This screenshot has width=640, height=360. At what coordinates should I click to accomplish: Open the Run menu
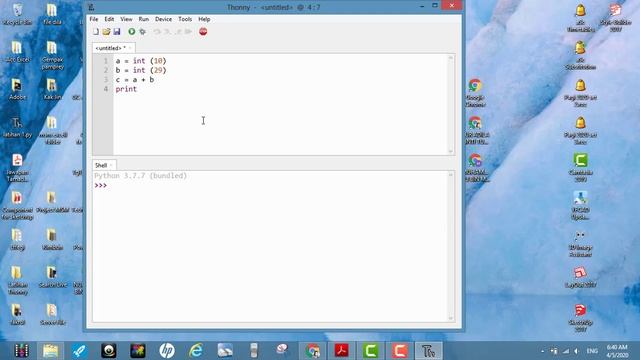point(144,19)
